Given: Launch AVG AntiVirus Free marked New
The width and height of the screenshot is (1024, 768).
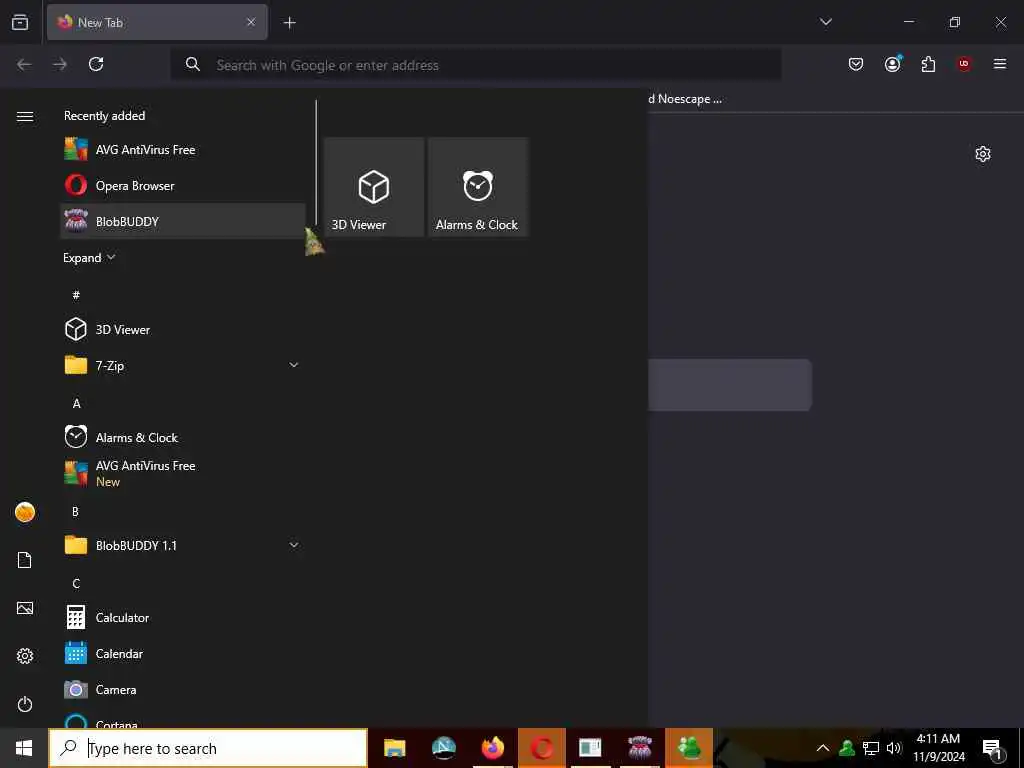Looking at the screenshot, I should coord(182,473).
